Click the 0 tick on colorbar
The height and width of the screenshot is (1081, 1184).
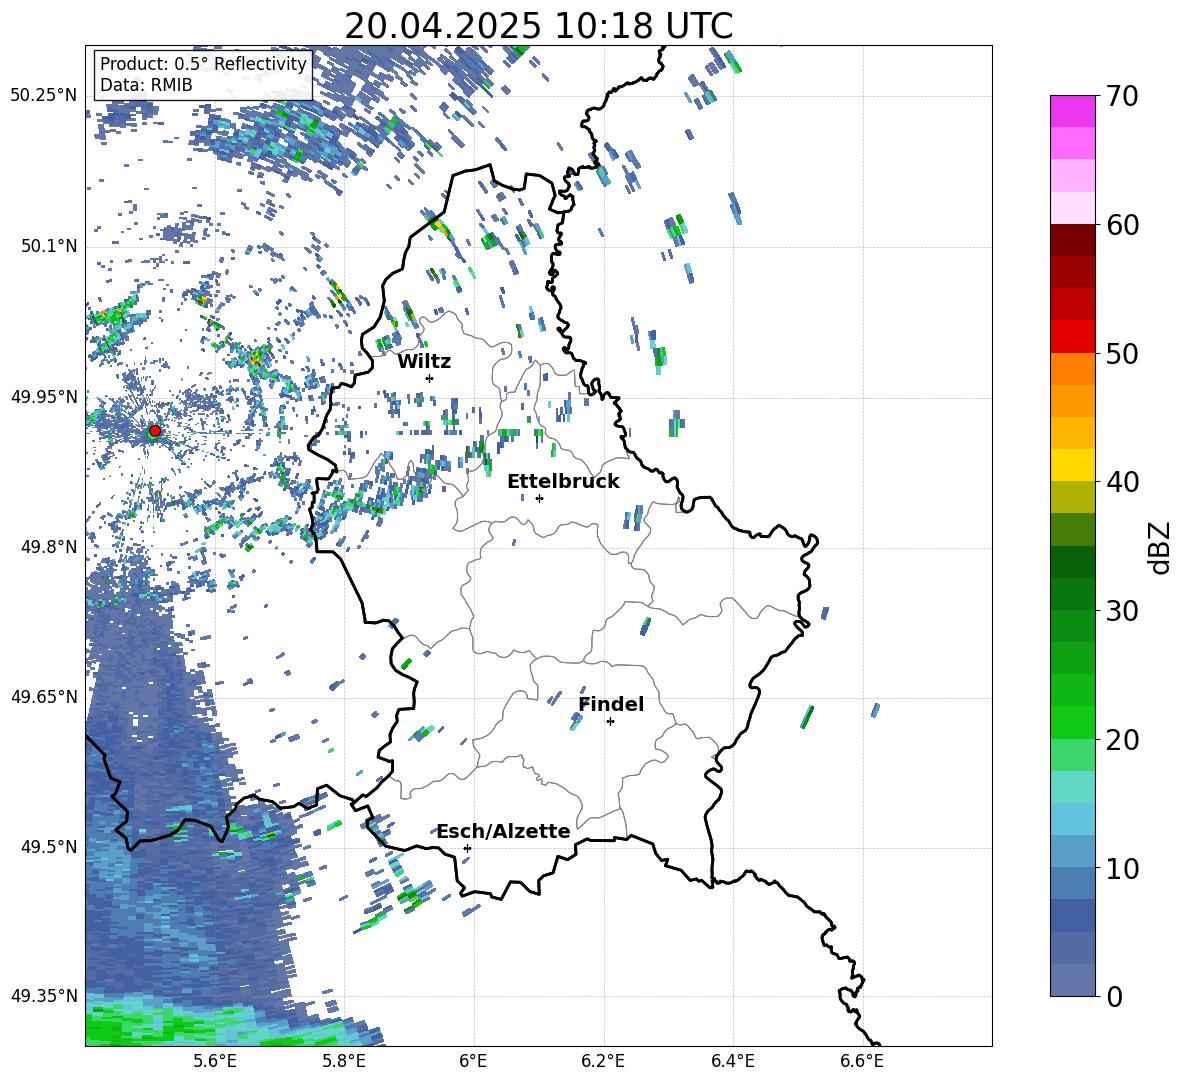click(1114, 996)
